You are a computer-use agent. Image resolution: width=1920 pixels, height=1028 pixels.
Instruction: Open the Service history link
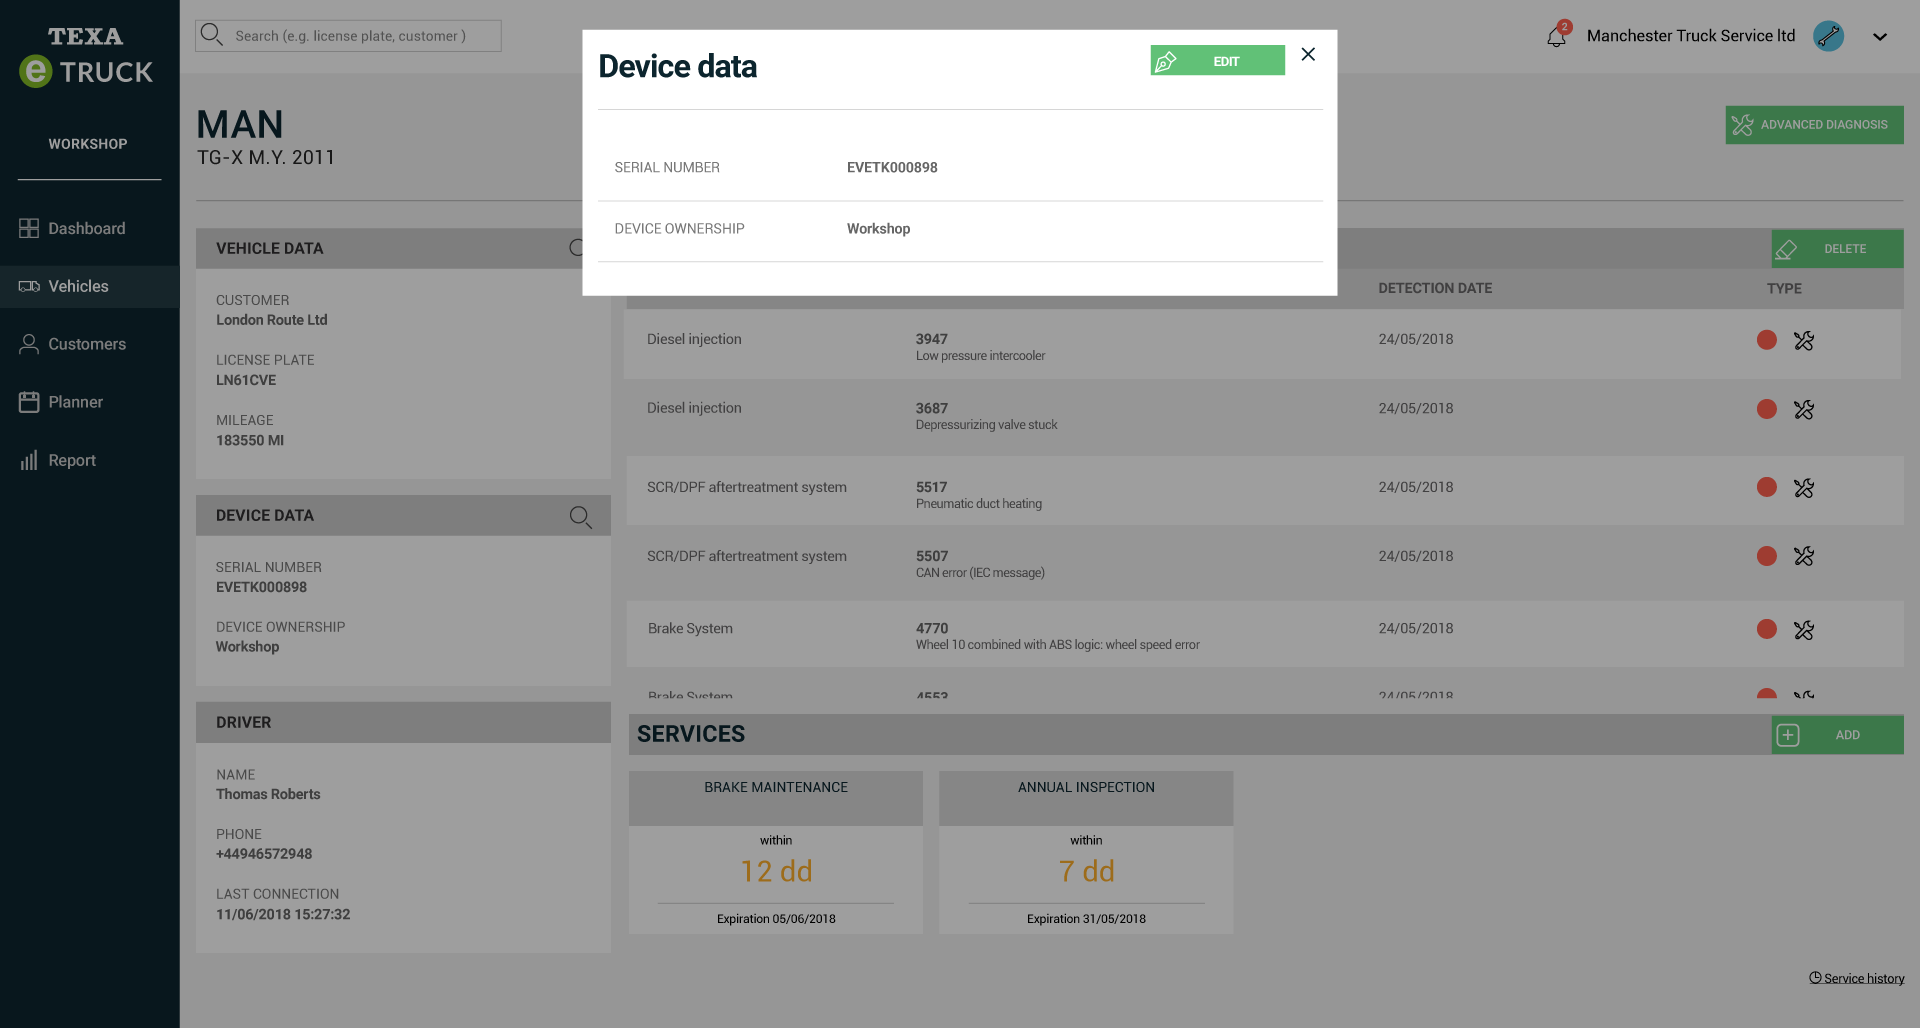(1862, 978)
